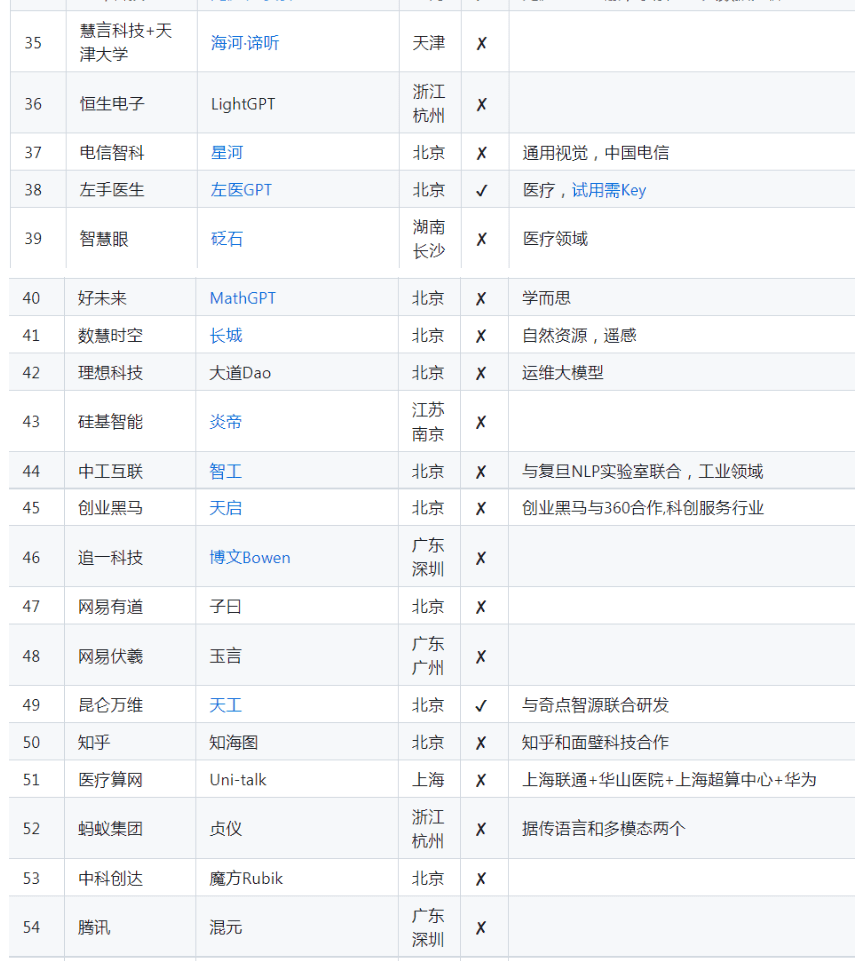864x961 pixels.
Task: Click the check mark in the 左手医生 row
Action: pyautogui.click(x=481, y=190)
